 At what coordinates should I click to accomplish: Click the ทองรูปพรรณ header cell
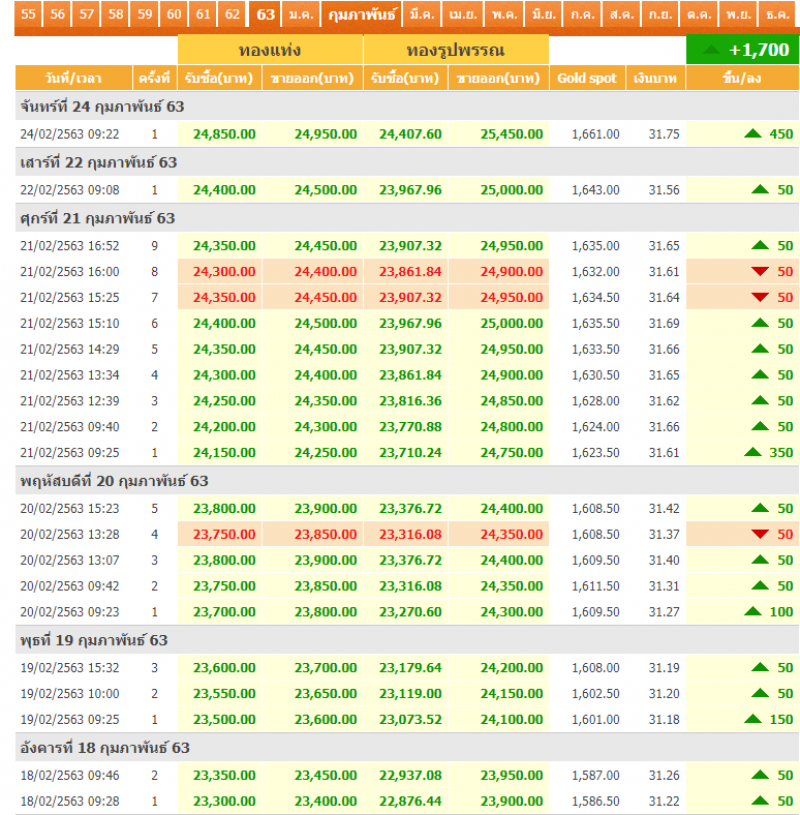456,50
